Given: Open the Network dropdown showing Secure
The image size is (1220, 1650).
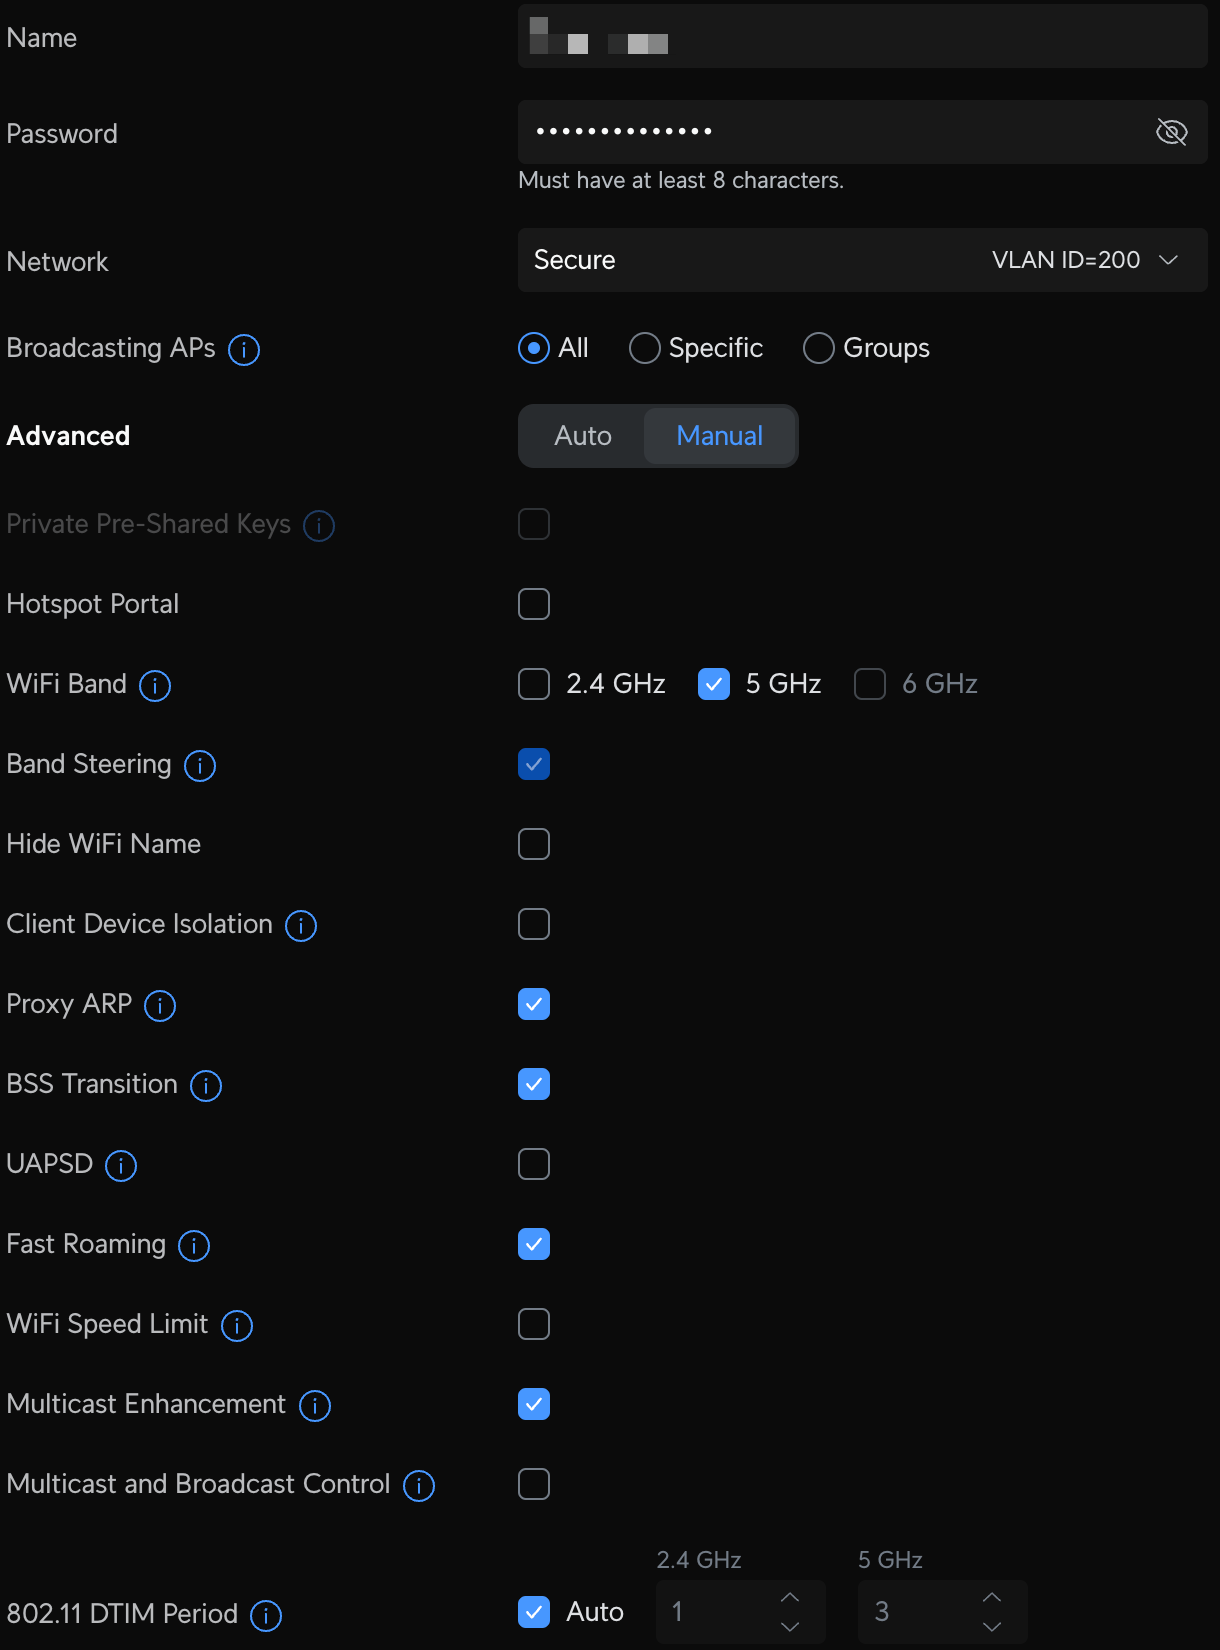Looking at the screenshot, I should point(863,260).
